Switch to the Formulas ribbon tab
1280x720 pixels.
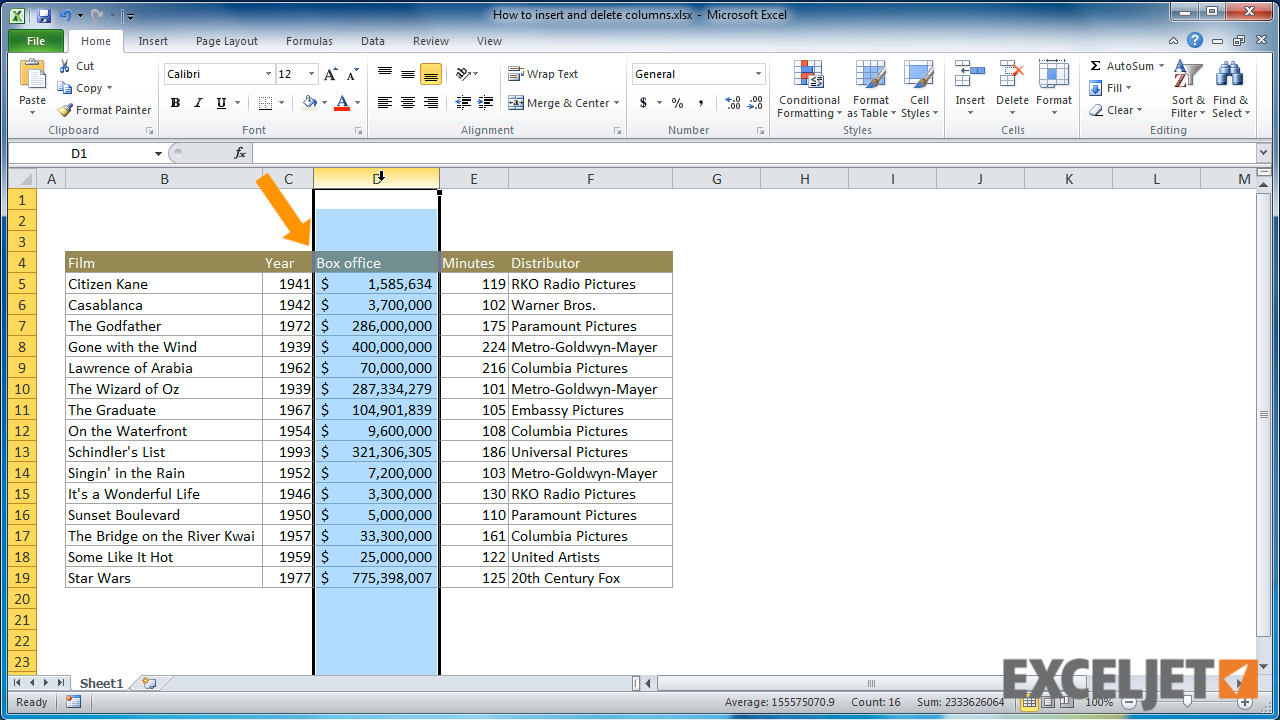[x=308, y=41]
